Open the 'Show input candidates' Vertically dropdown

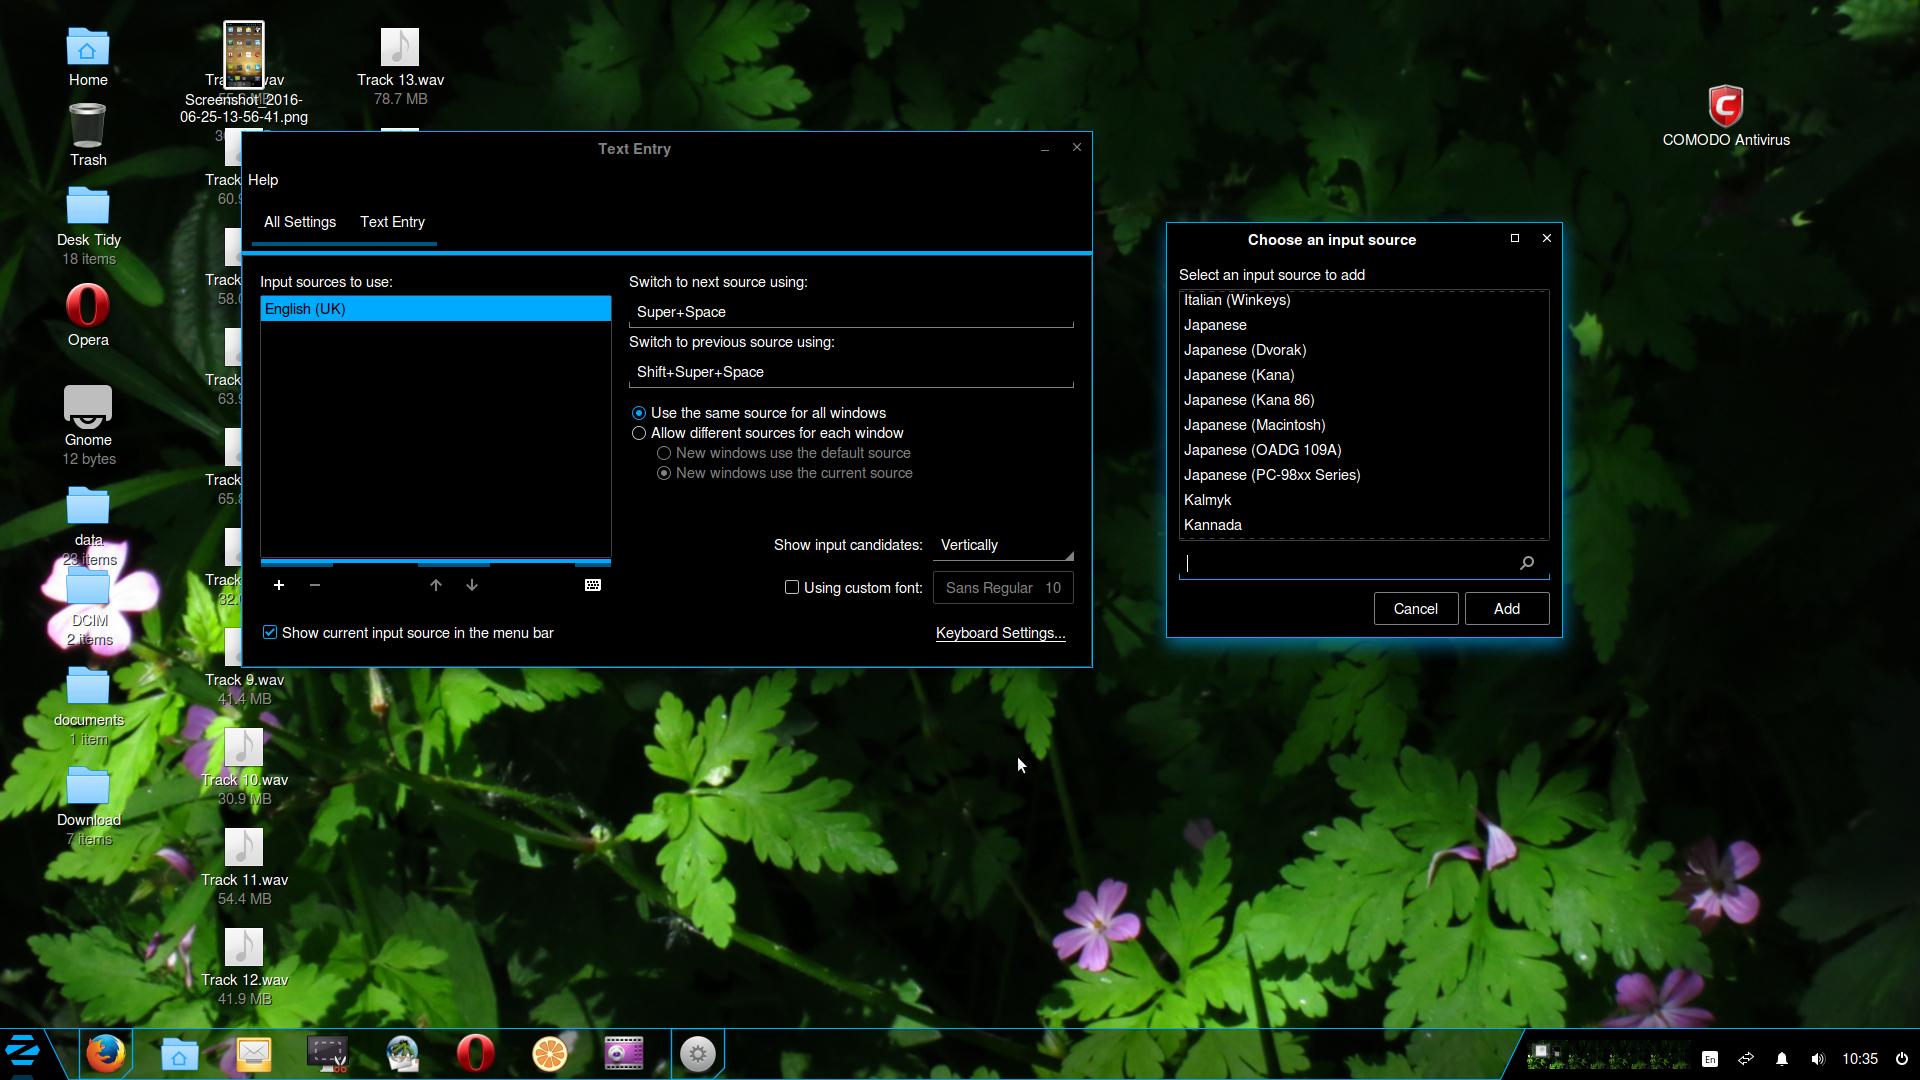pos(1003,545)
